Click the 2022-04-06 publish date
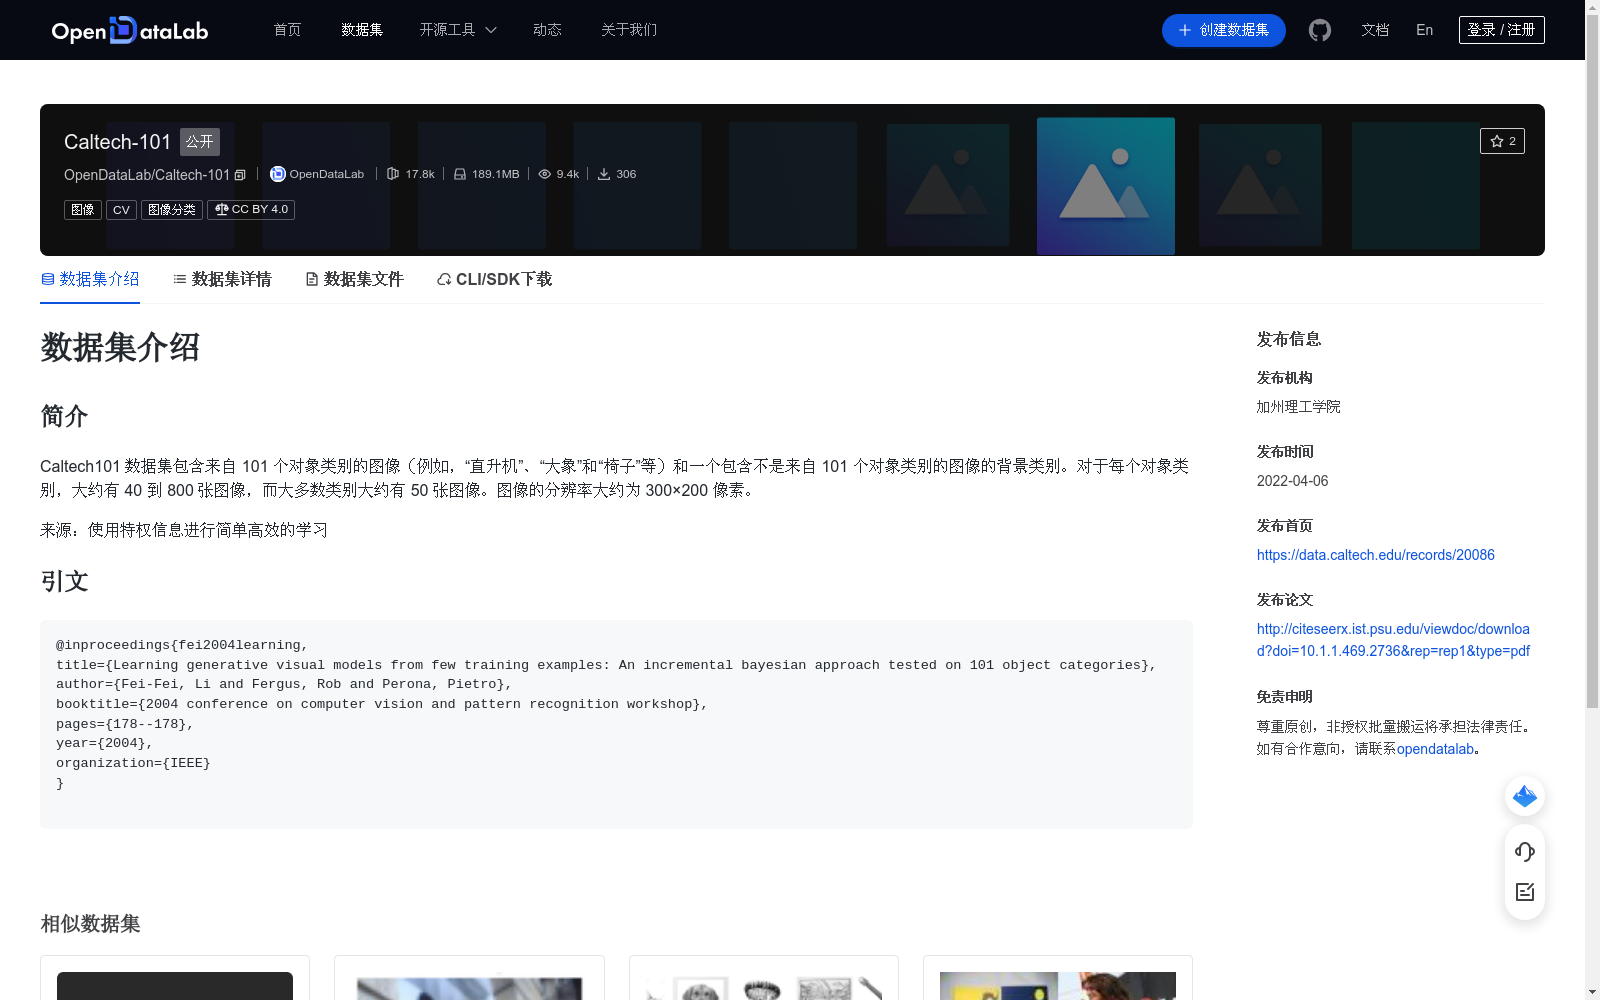 1292,481
